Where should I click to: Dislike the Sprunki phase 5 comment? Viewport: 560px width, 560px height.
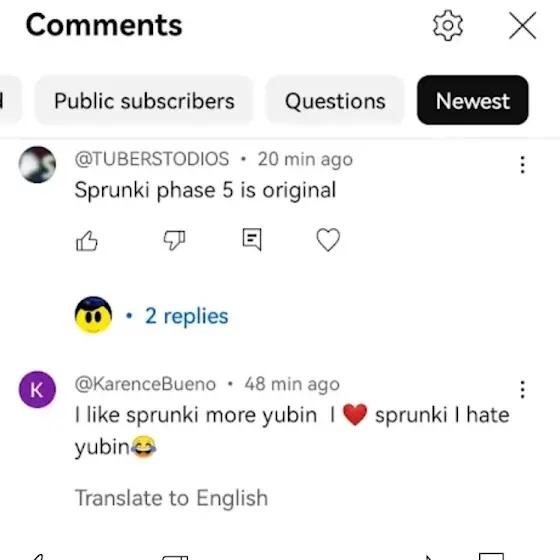174,240
